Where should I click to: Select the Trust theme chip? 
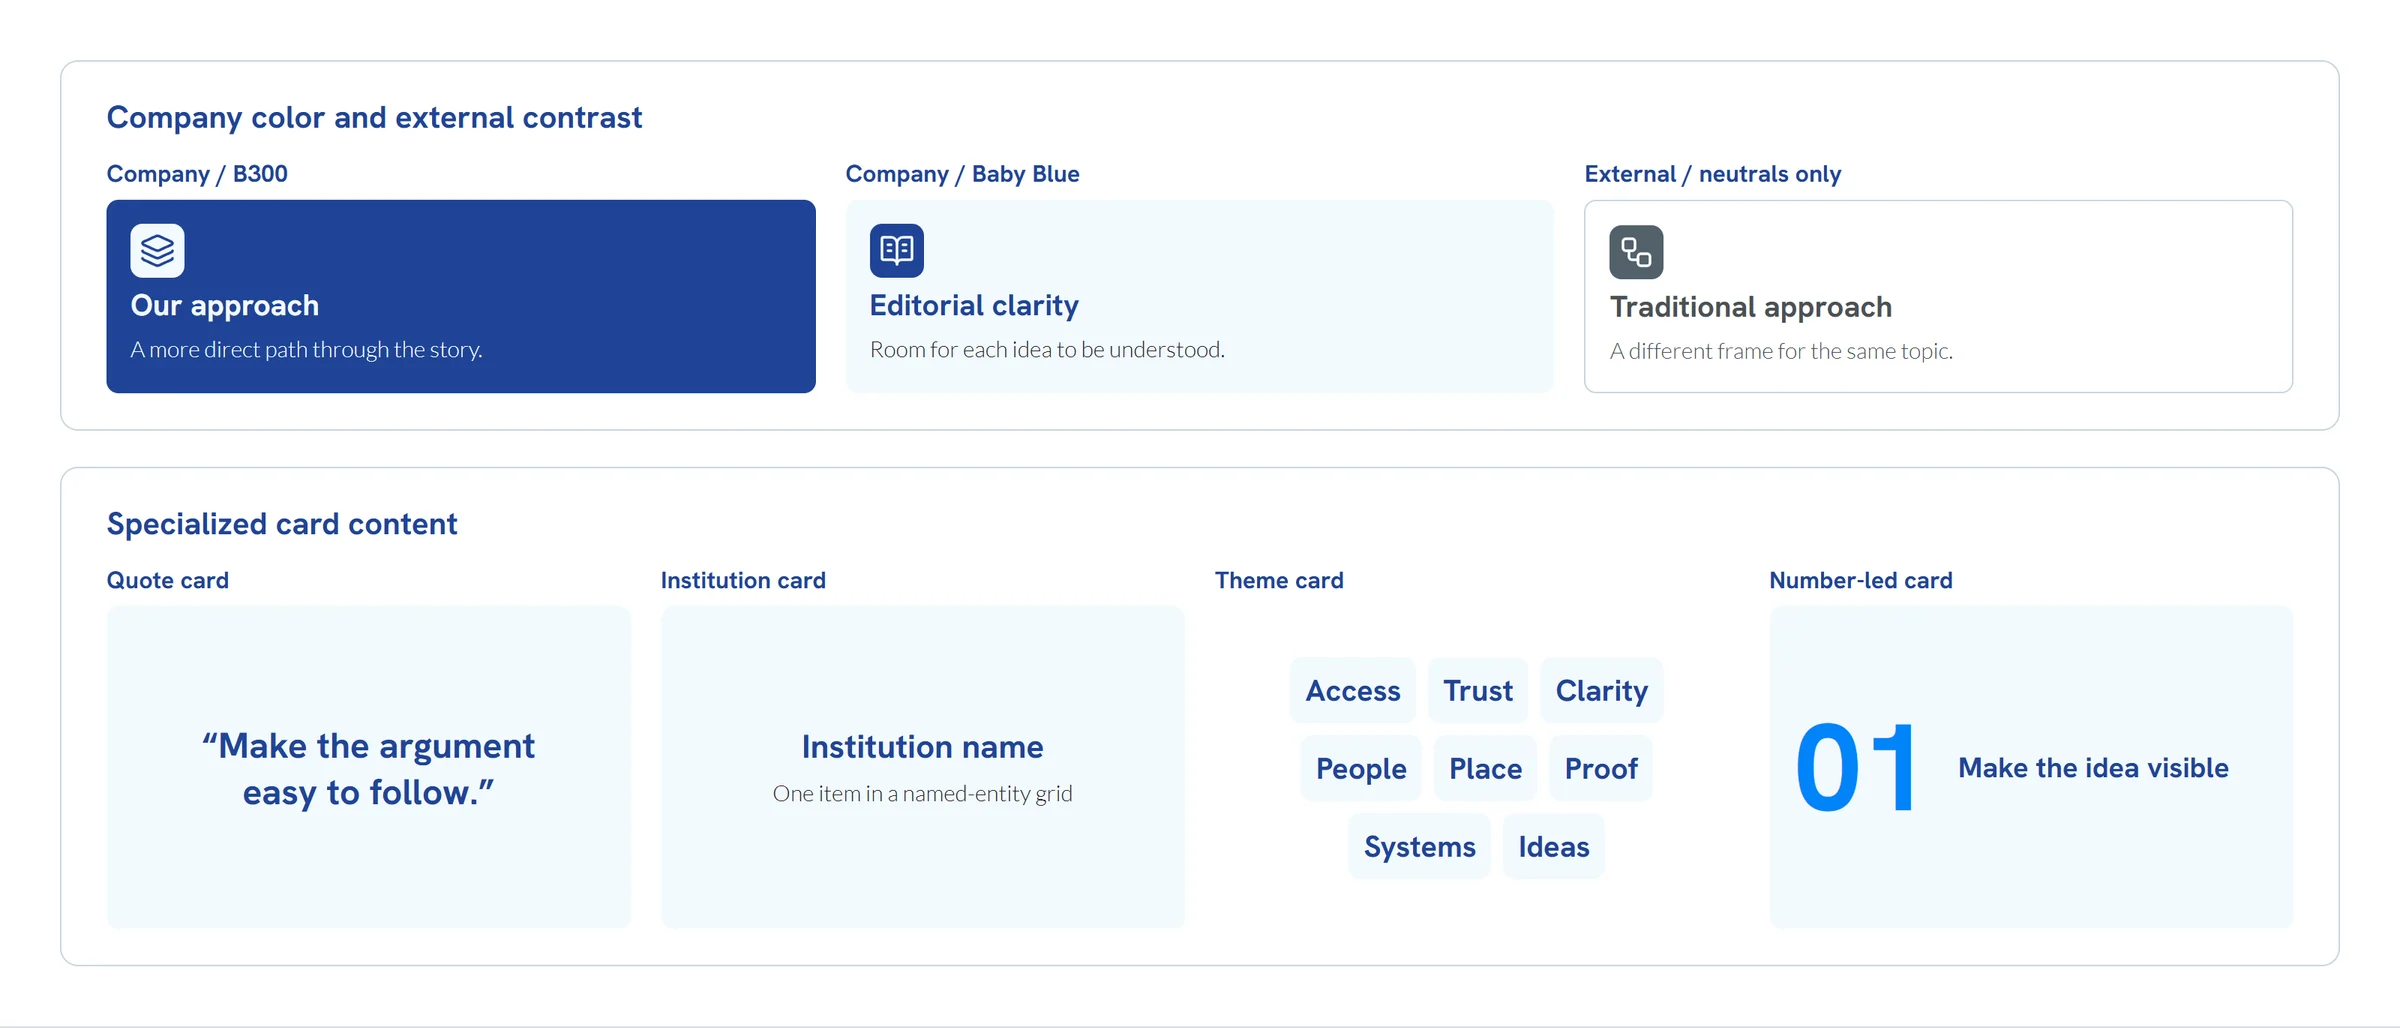coord(1478,690)
